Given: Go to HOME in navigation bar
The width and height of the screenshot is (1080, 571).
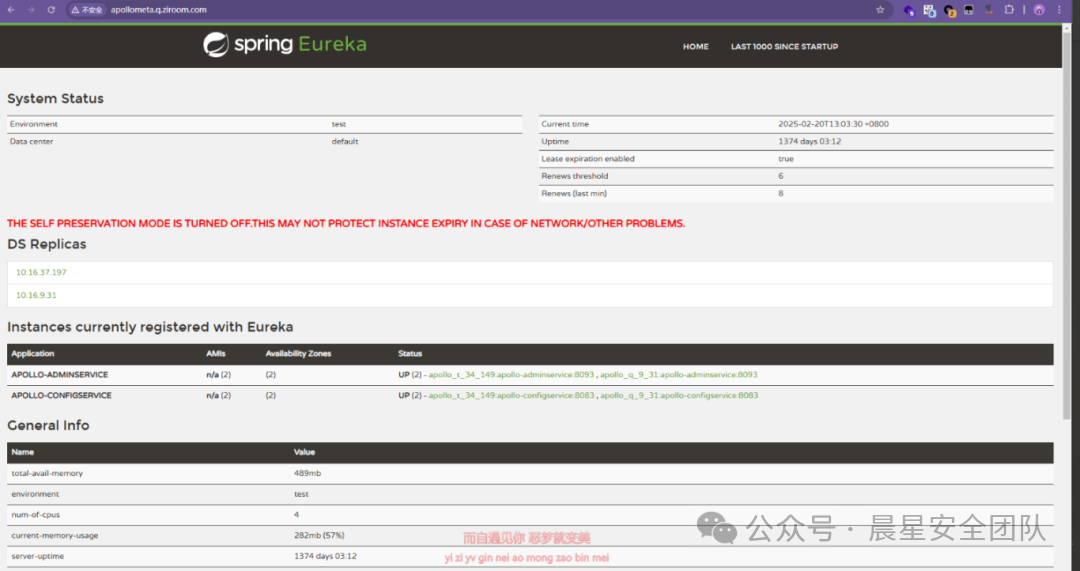Looking at the screenshot, I should coord(695,47).
